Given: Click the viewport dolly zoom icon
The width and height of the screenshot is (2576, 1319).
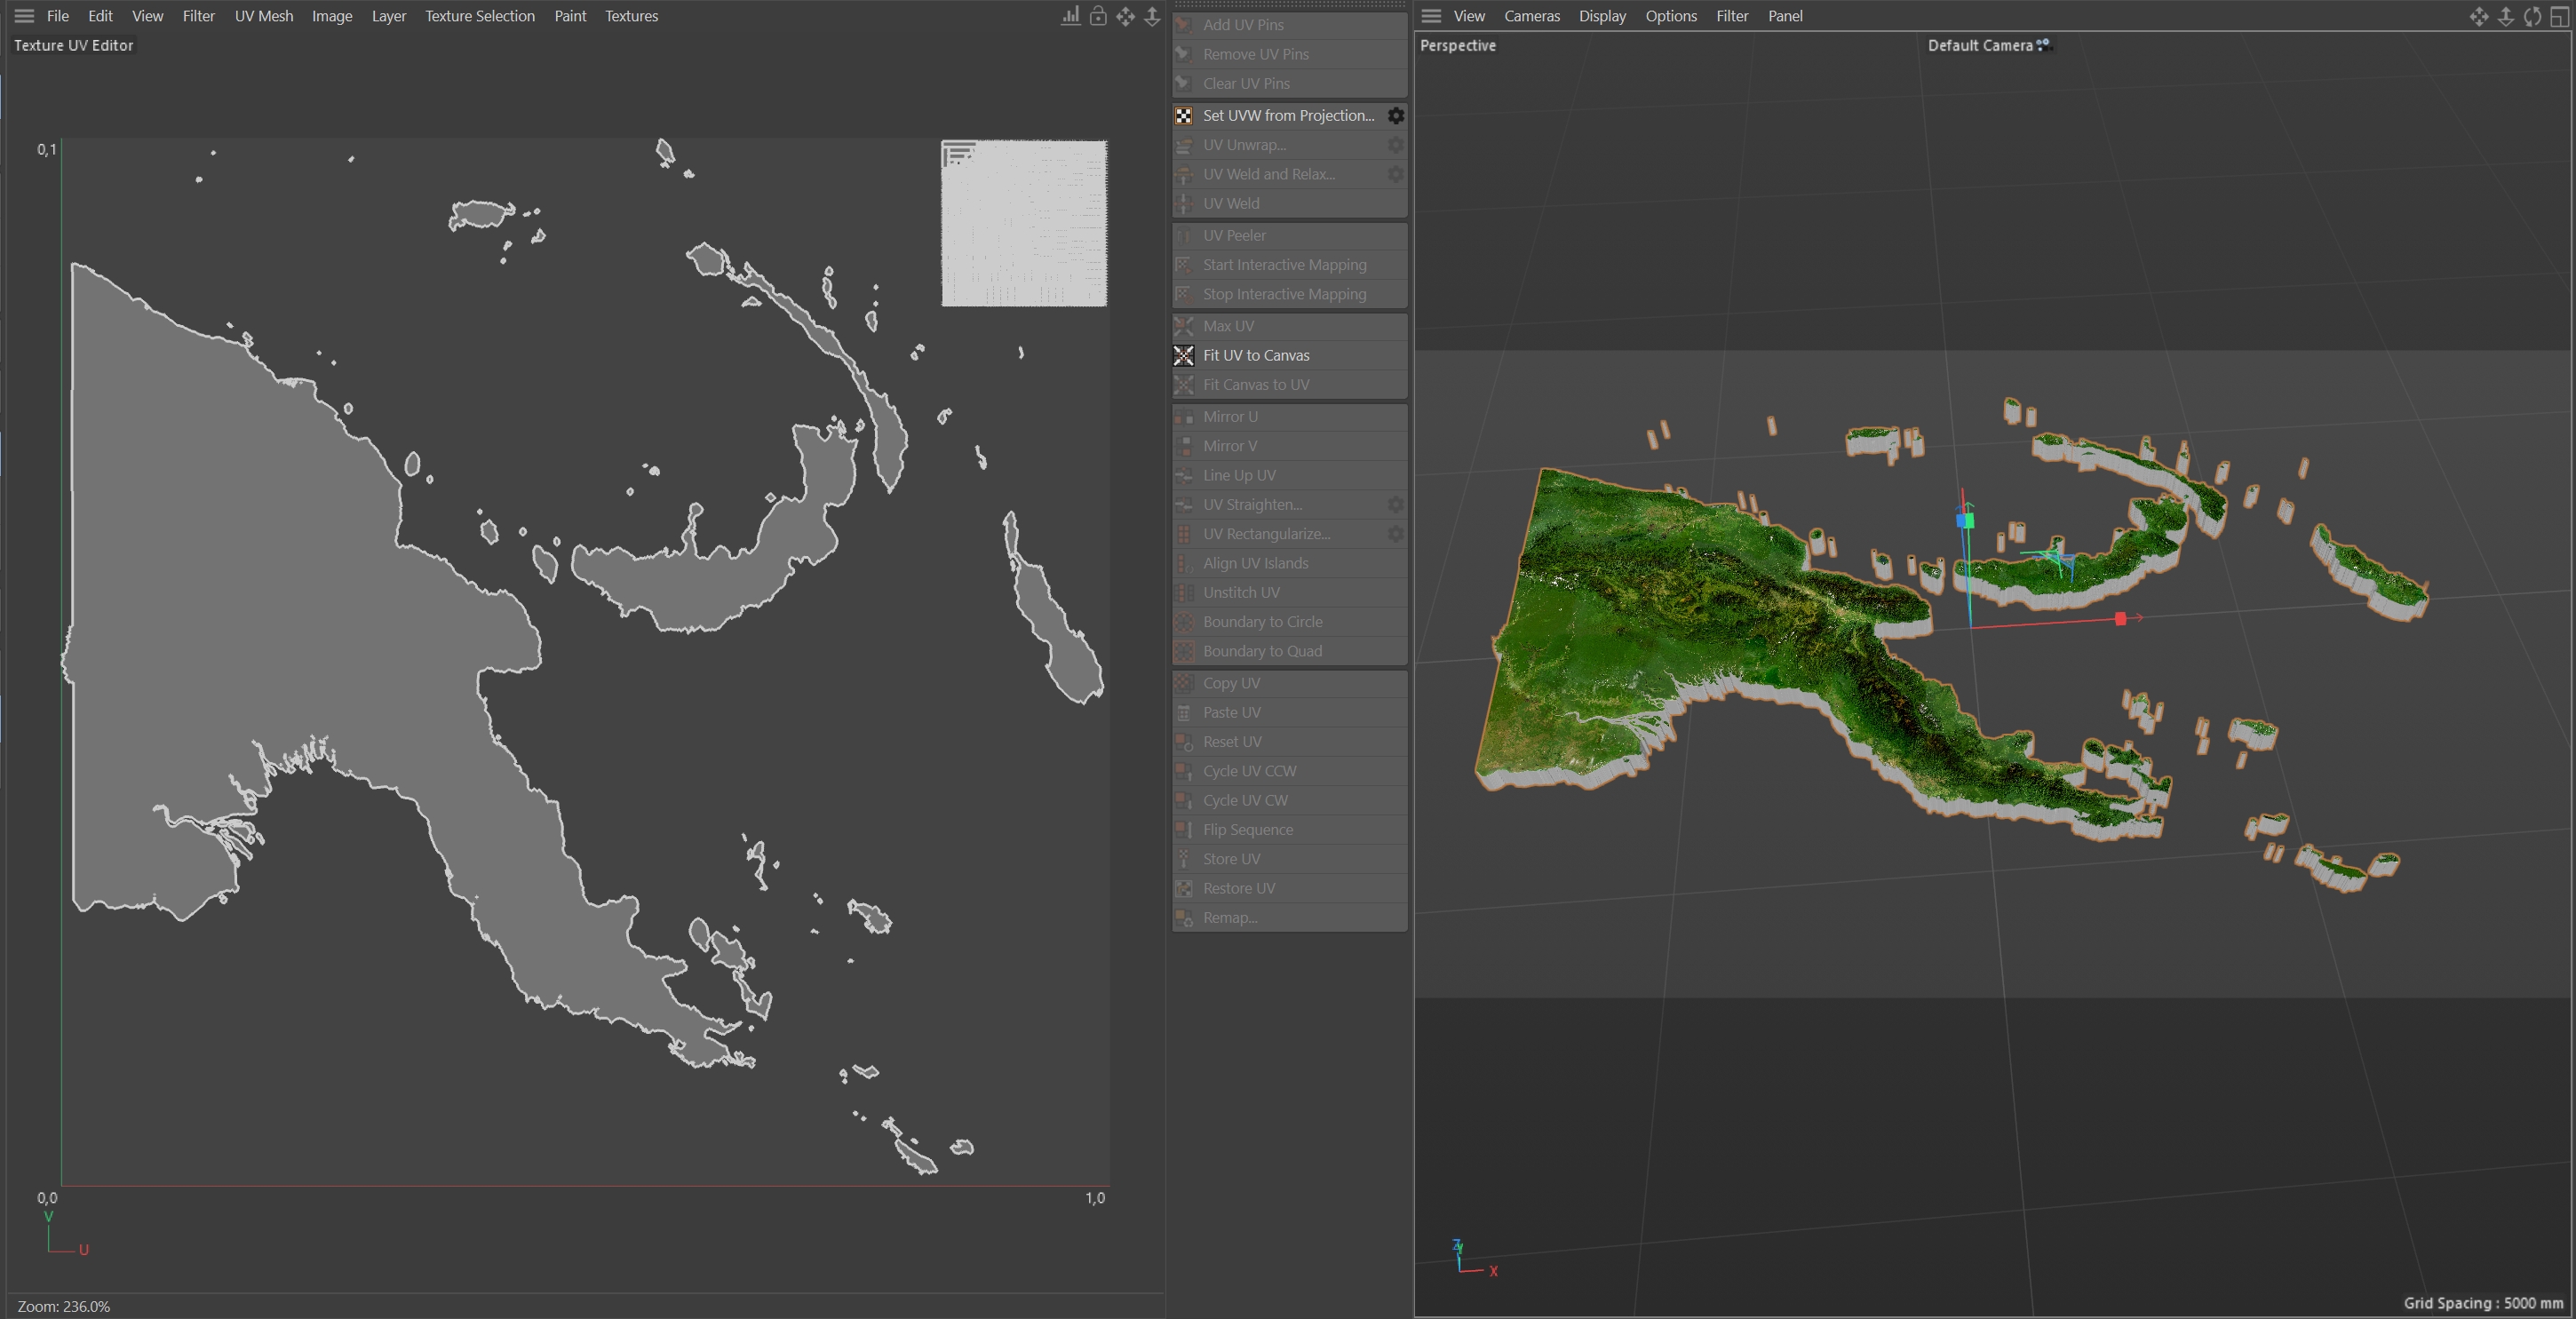Looking at the screenshot, I should point(2505,16).
